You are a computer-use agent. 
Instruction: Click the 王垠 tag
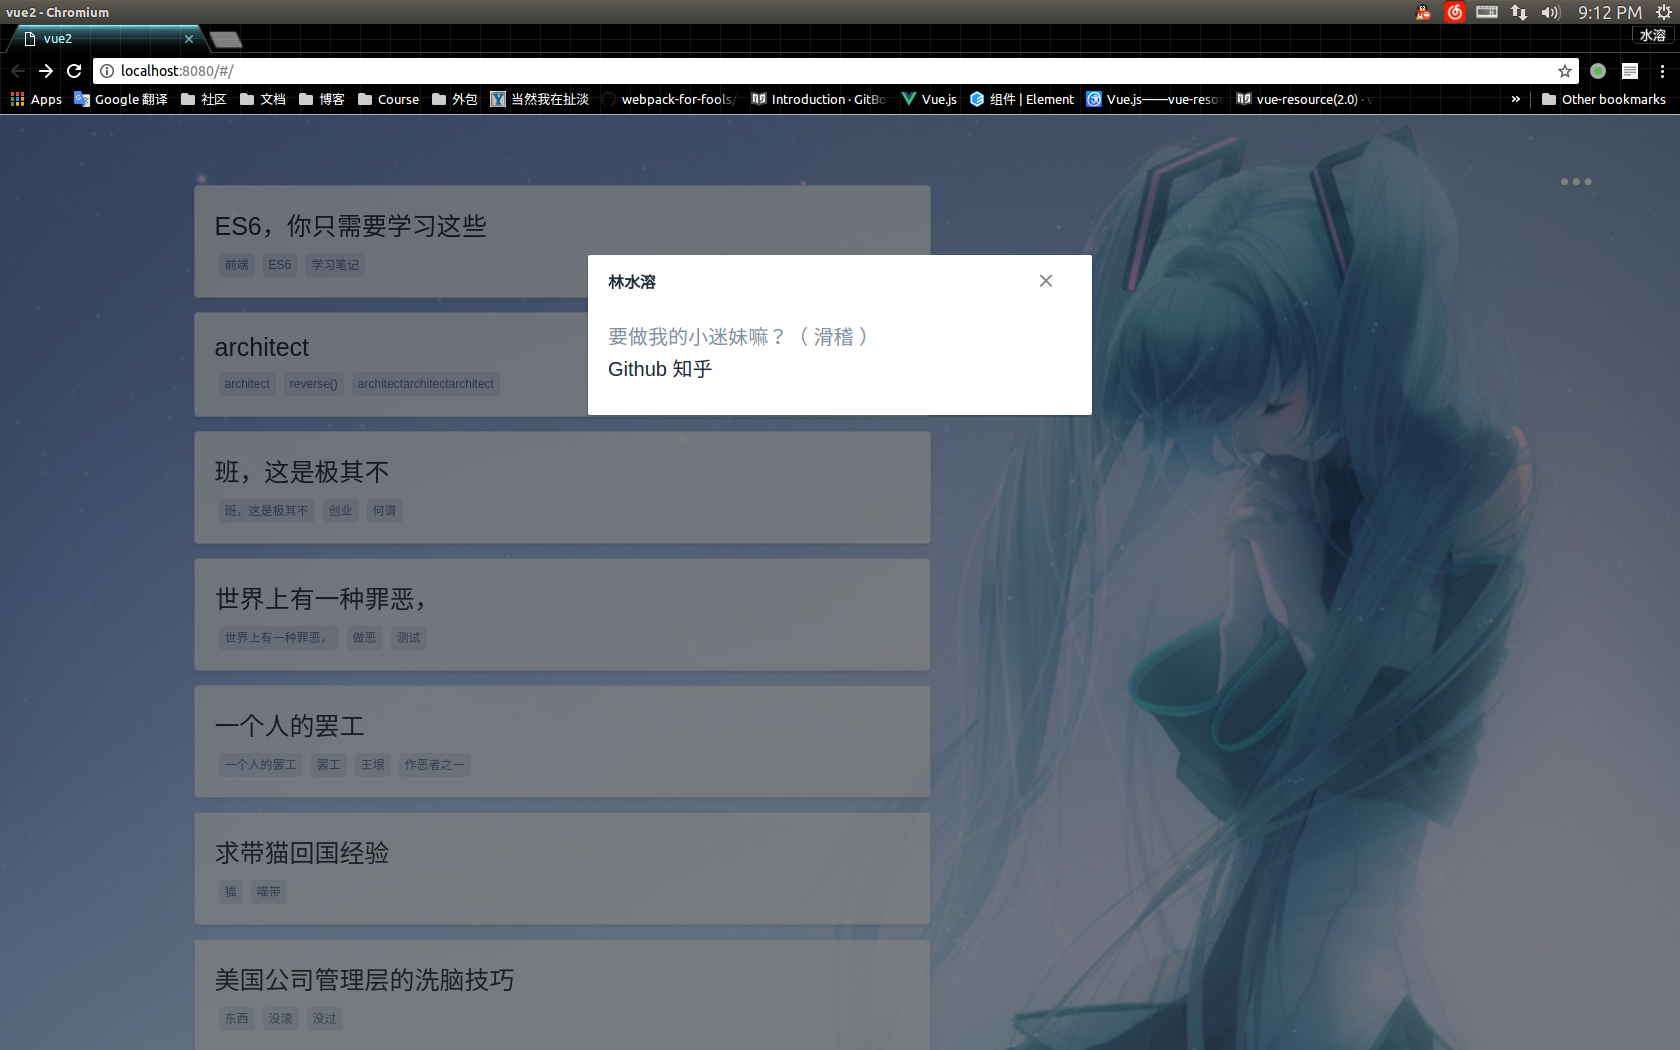pyautogui.click(x=373, y=765)
